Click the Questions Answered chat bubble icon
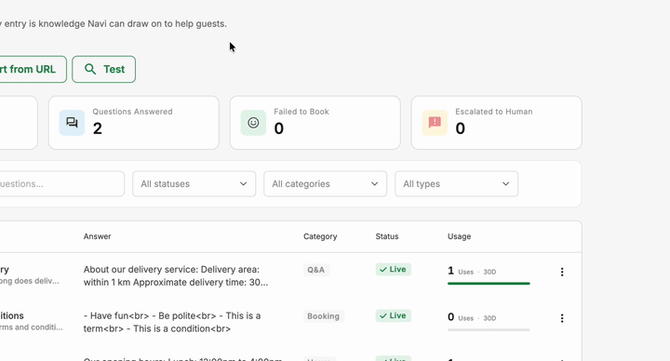This screenshot has width=670, height=361. (x=72, y=123)
